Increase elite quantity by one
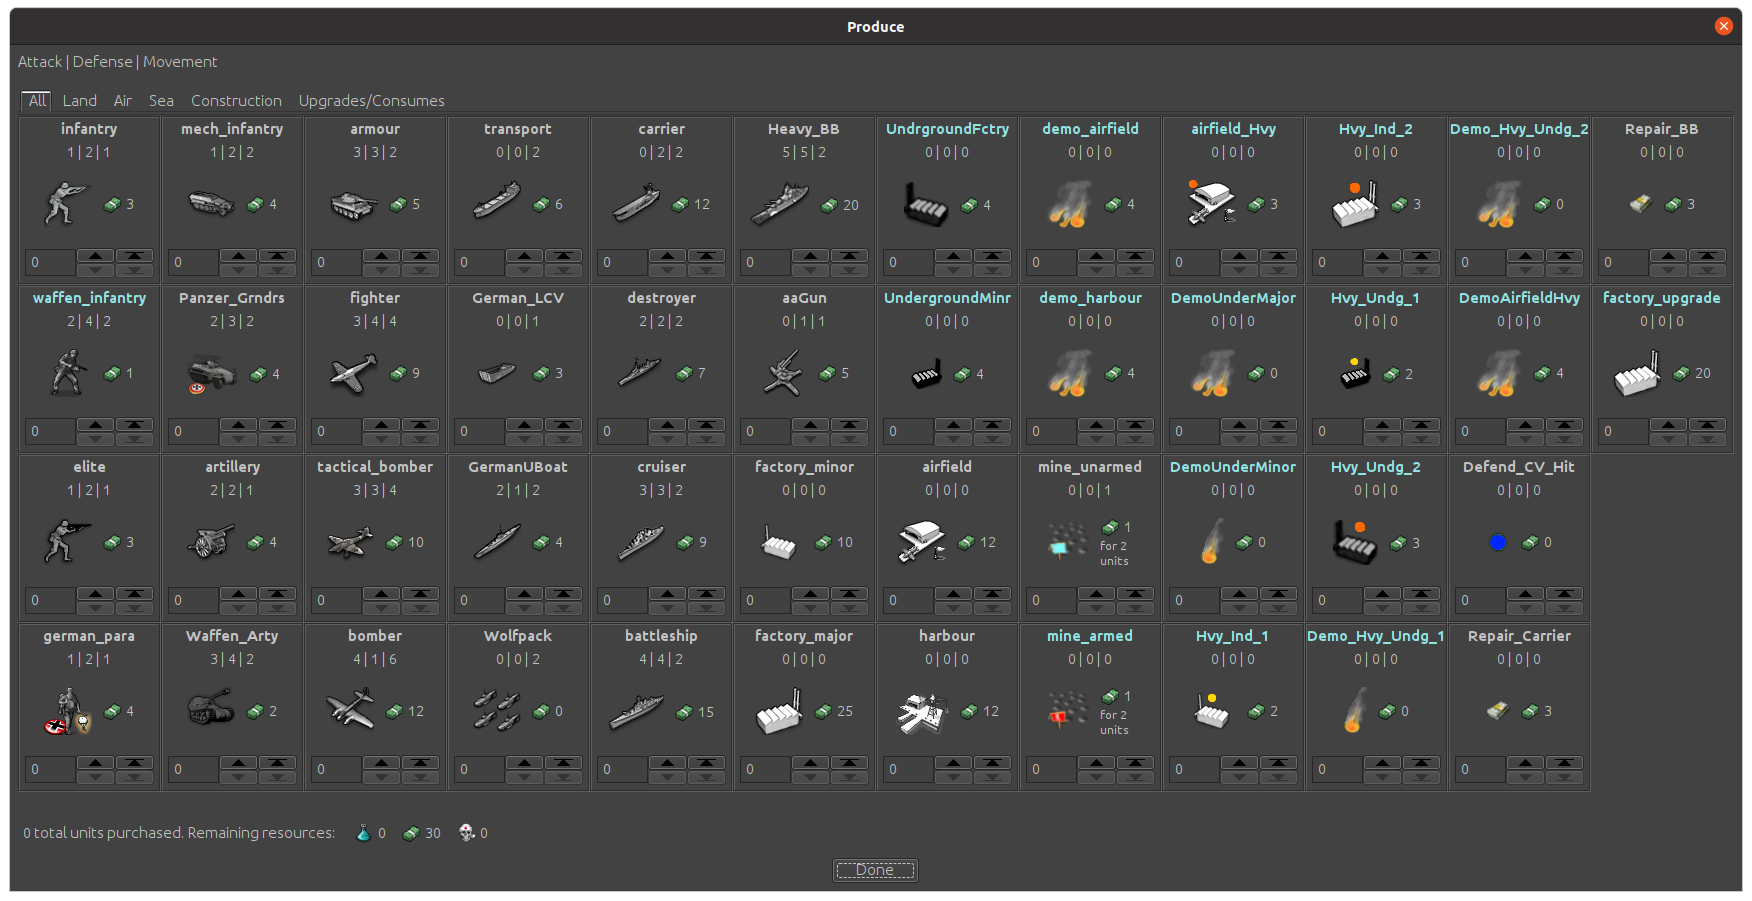 (x=95, y=594)
